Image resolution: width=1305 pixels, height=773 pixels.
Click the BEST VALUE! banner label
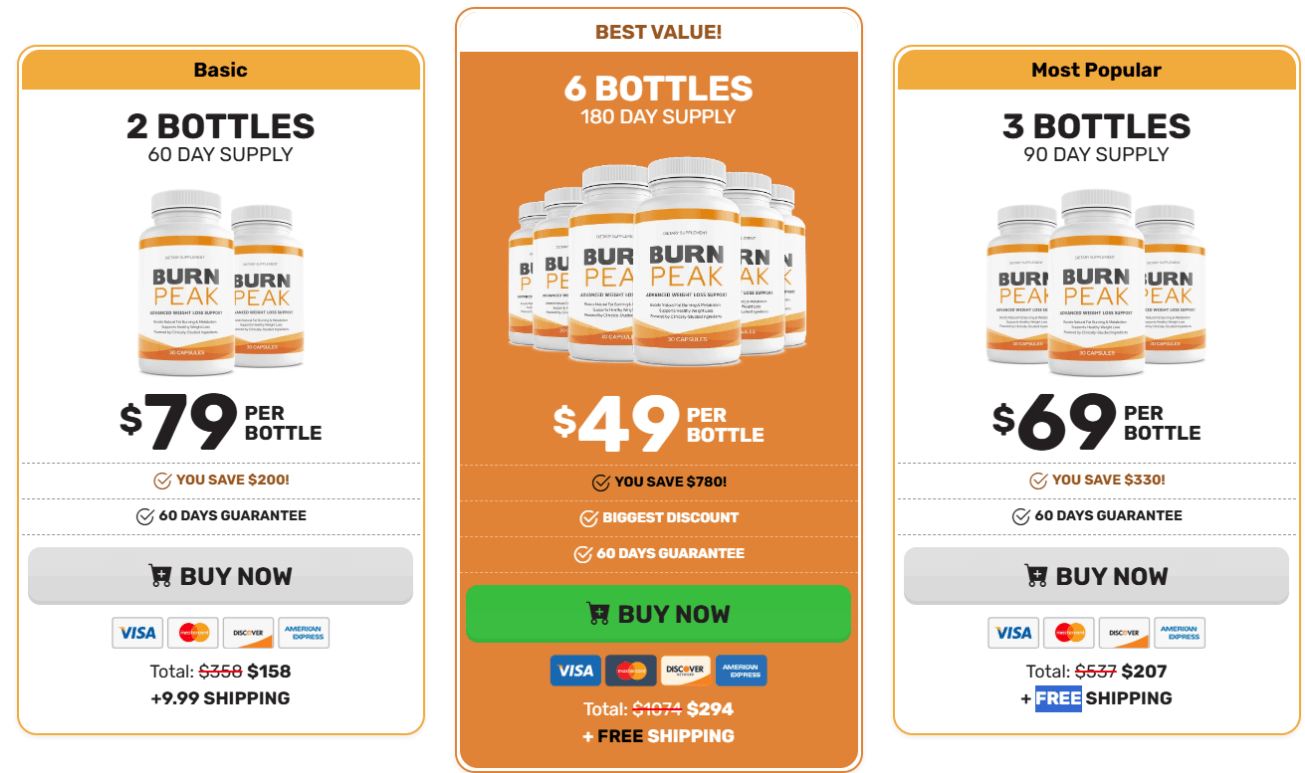pos(659,32)
